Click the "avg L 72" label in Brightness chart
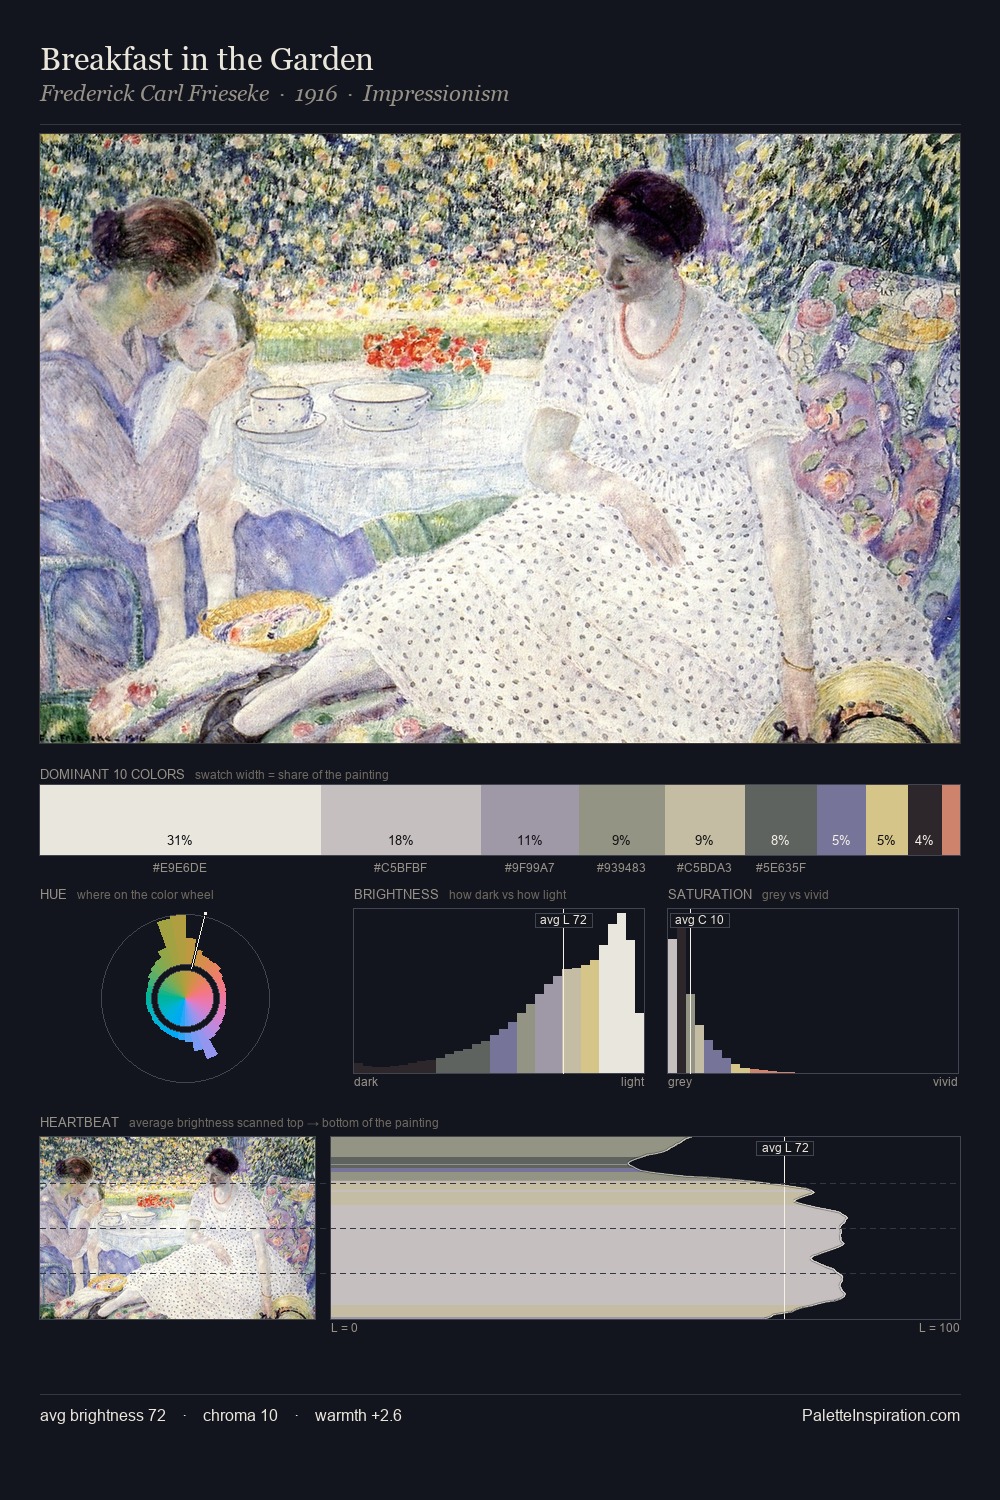This screenshot has width=1000, height=1500. click(563, 920)
